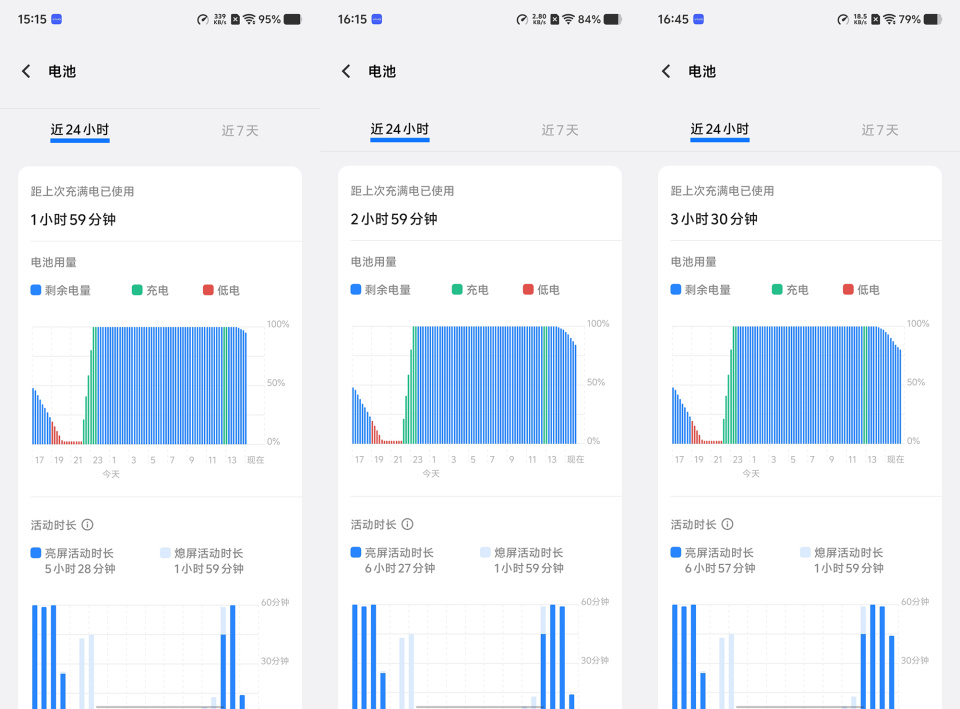Tap the battery usage bar chart at 16:45
Image resolution: width=960 pixels, height=709 pixels.
[x=787, y=385]
